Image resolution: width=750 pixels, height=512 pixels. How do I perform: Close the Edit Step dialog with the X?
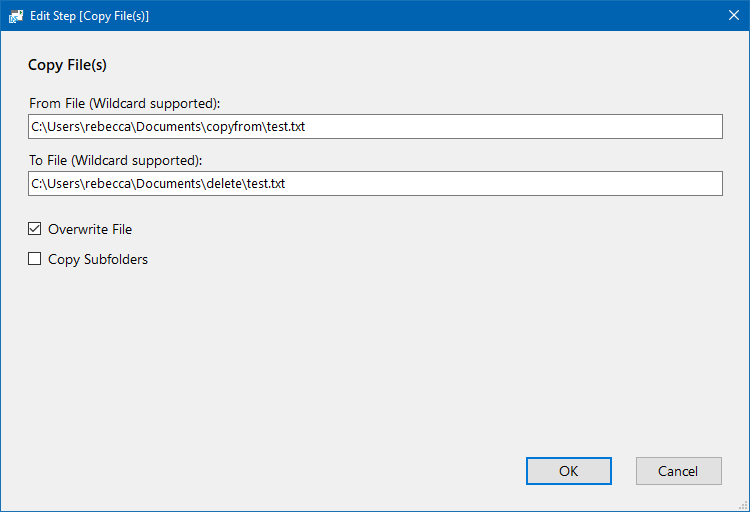tap(734, 15)
